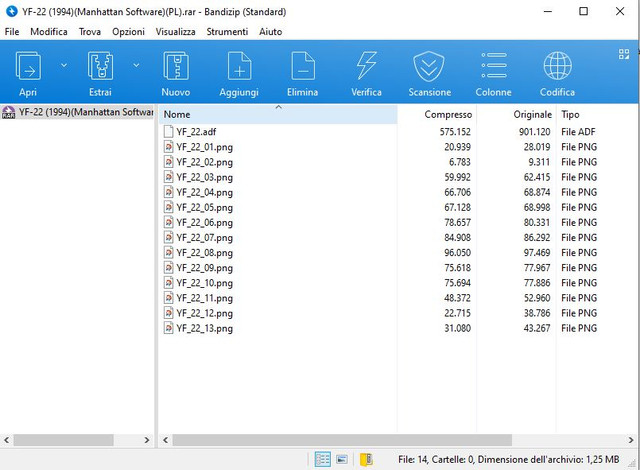Screen dimensions: 640x470
Task: Click the PNG icon of YF_22_01.png
Action: point(168,146)
